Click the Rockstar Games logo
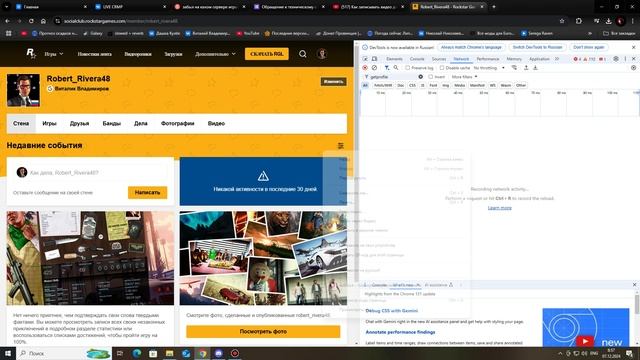This screenshot has width=640, height=360. (31, 53)
